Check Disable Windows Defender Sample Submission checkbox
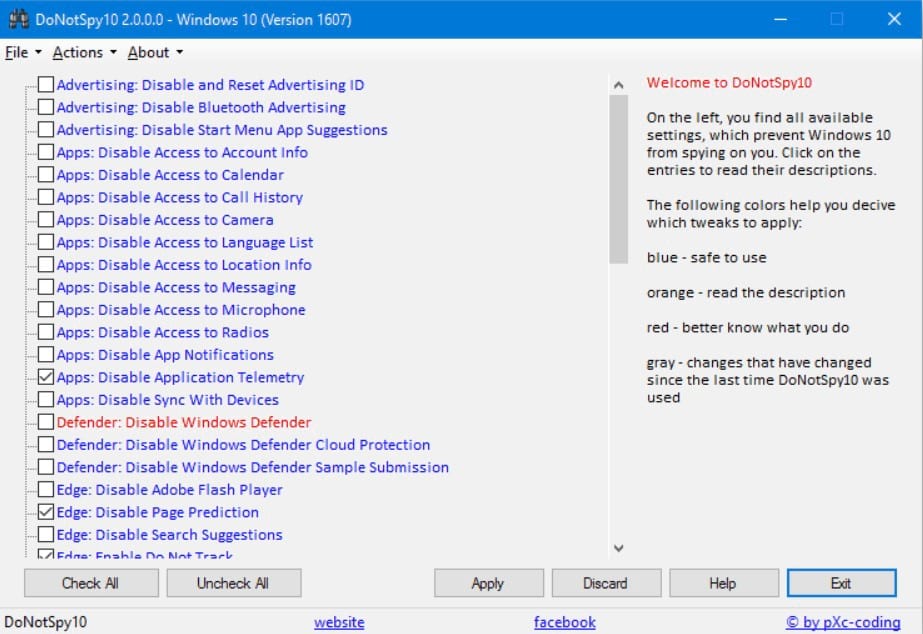 (46, 467)
